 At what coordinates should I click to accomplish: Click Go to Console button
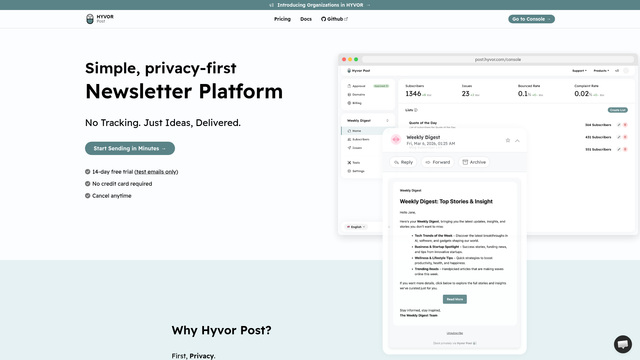click(531, 19)
